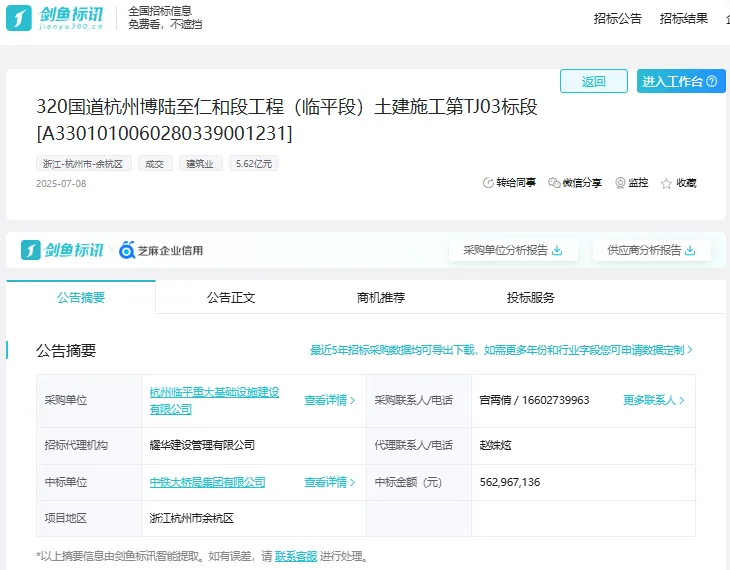Screen dimensions: 730x570
Task: Click the 转给同事 forward icon
Action: (488, 183)
